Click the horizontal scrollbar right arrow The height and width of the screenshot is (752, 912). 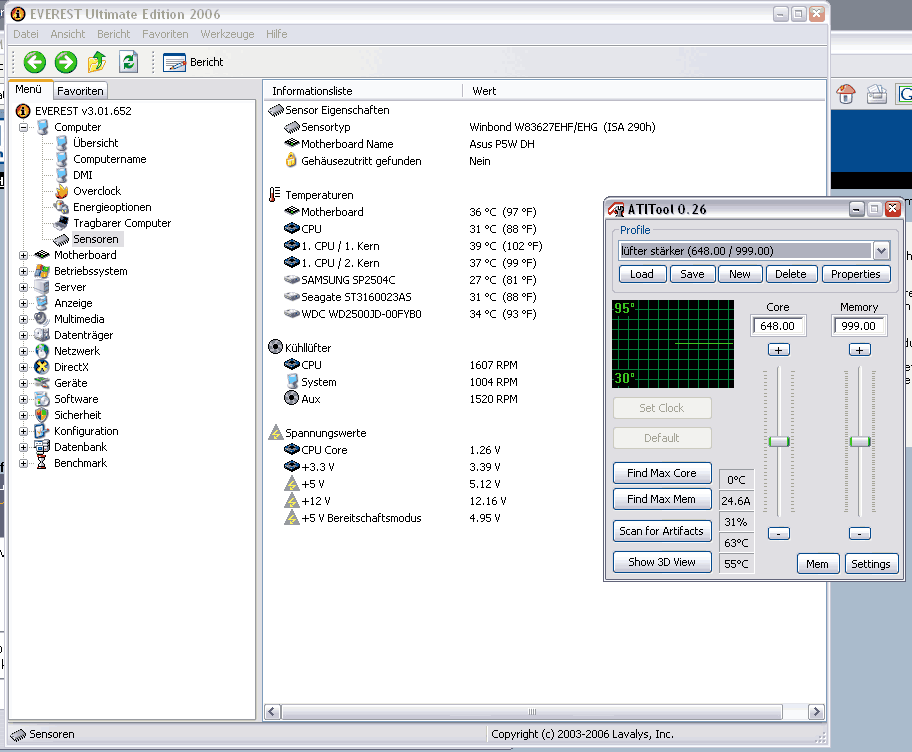pos(816,712)
